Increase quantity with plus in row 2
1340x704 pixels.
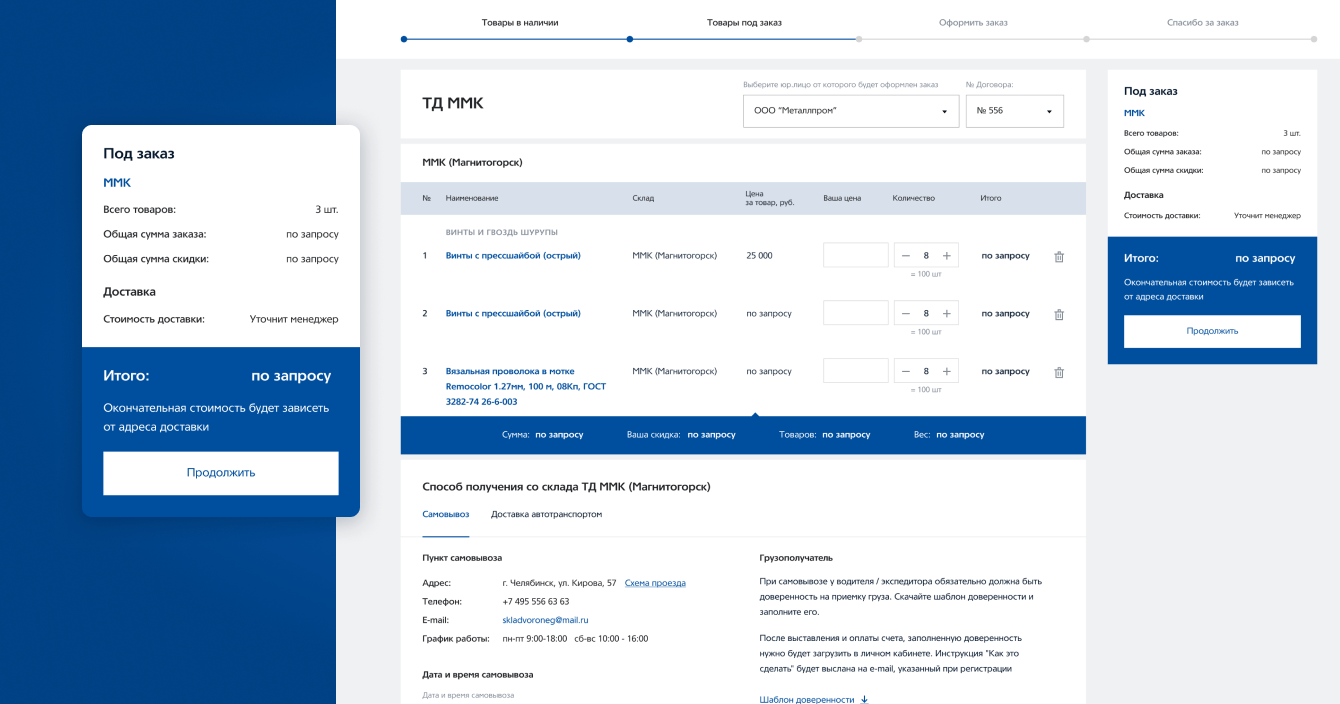pyautogui.click(x=946, y=314)
